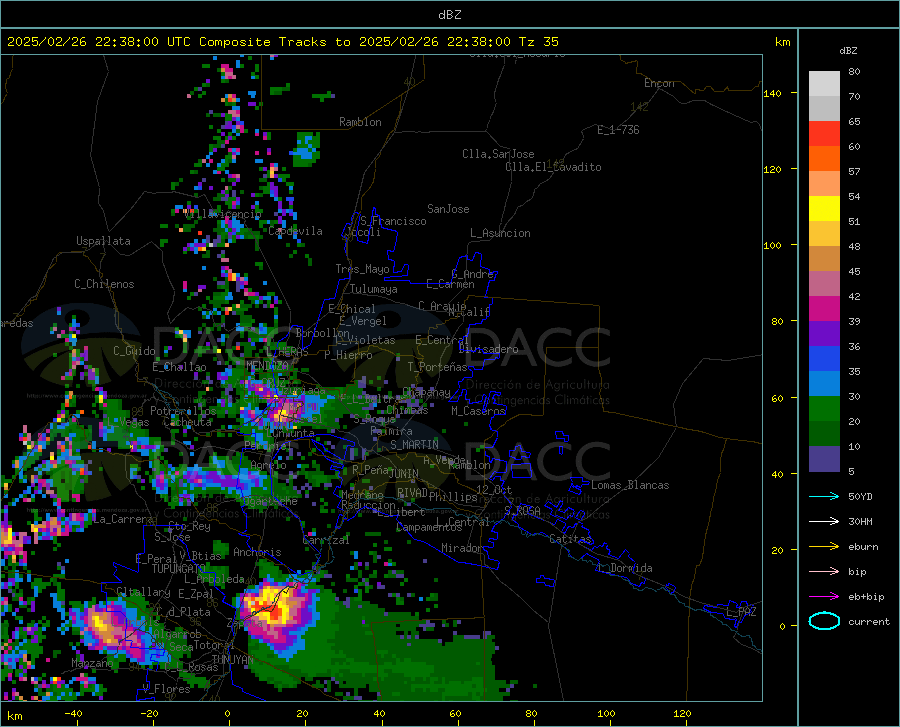Pick the magenta 39–42 dBZ swatch
Viewport: 900px width, 727px height.
tap(824, 309)
